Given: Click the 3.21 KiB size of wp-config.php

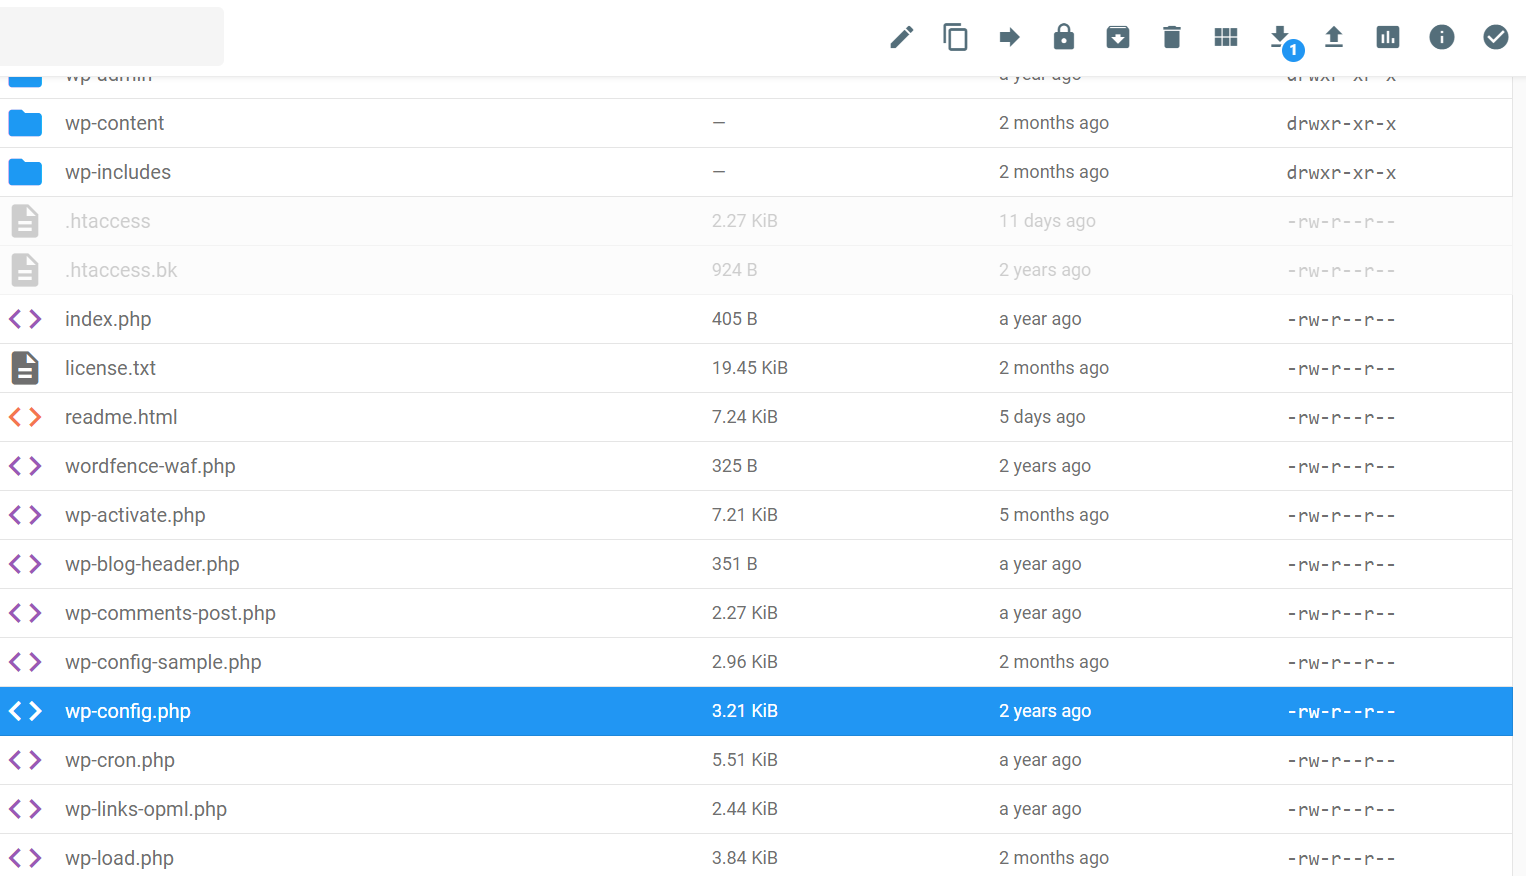Looking at the screenshot, I should [x=745, y=711].
